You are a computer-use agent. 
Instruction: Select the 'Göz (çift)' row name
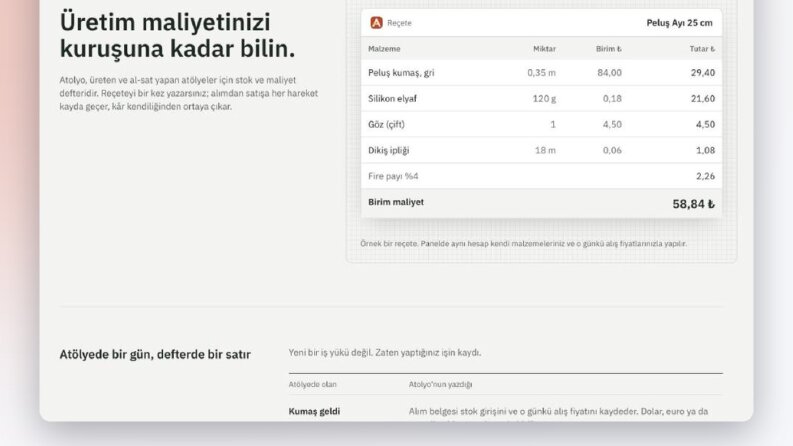tap(386, 124)
